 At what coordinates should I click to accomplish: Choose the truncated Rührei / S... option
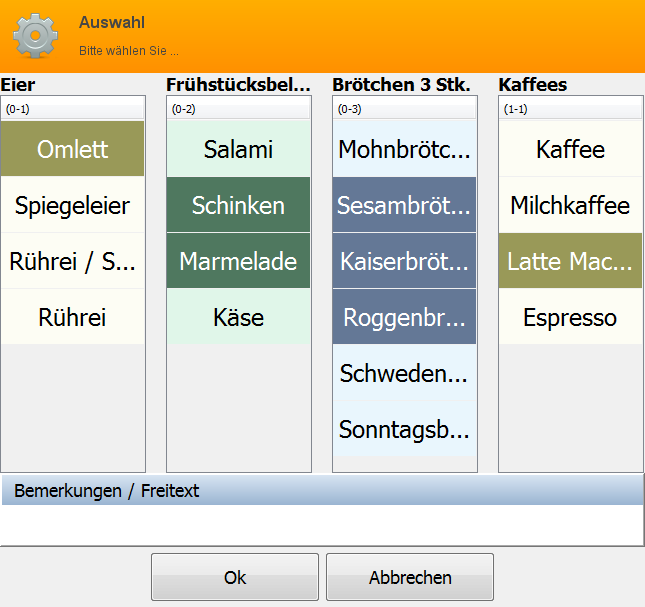click(73, 262)
